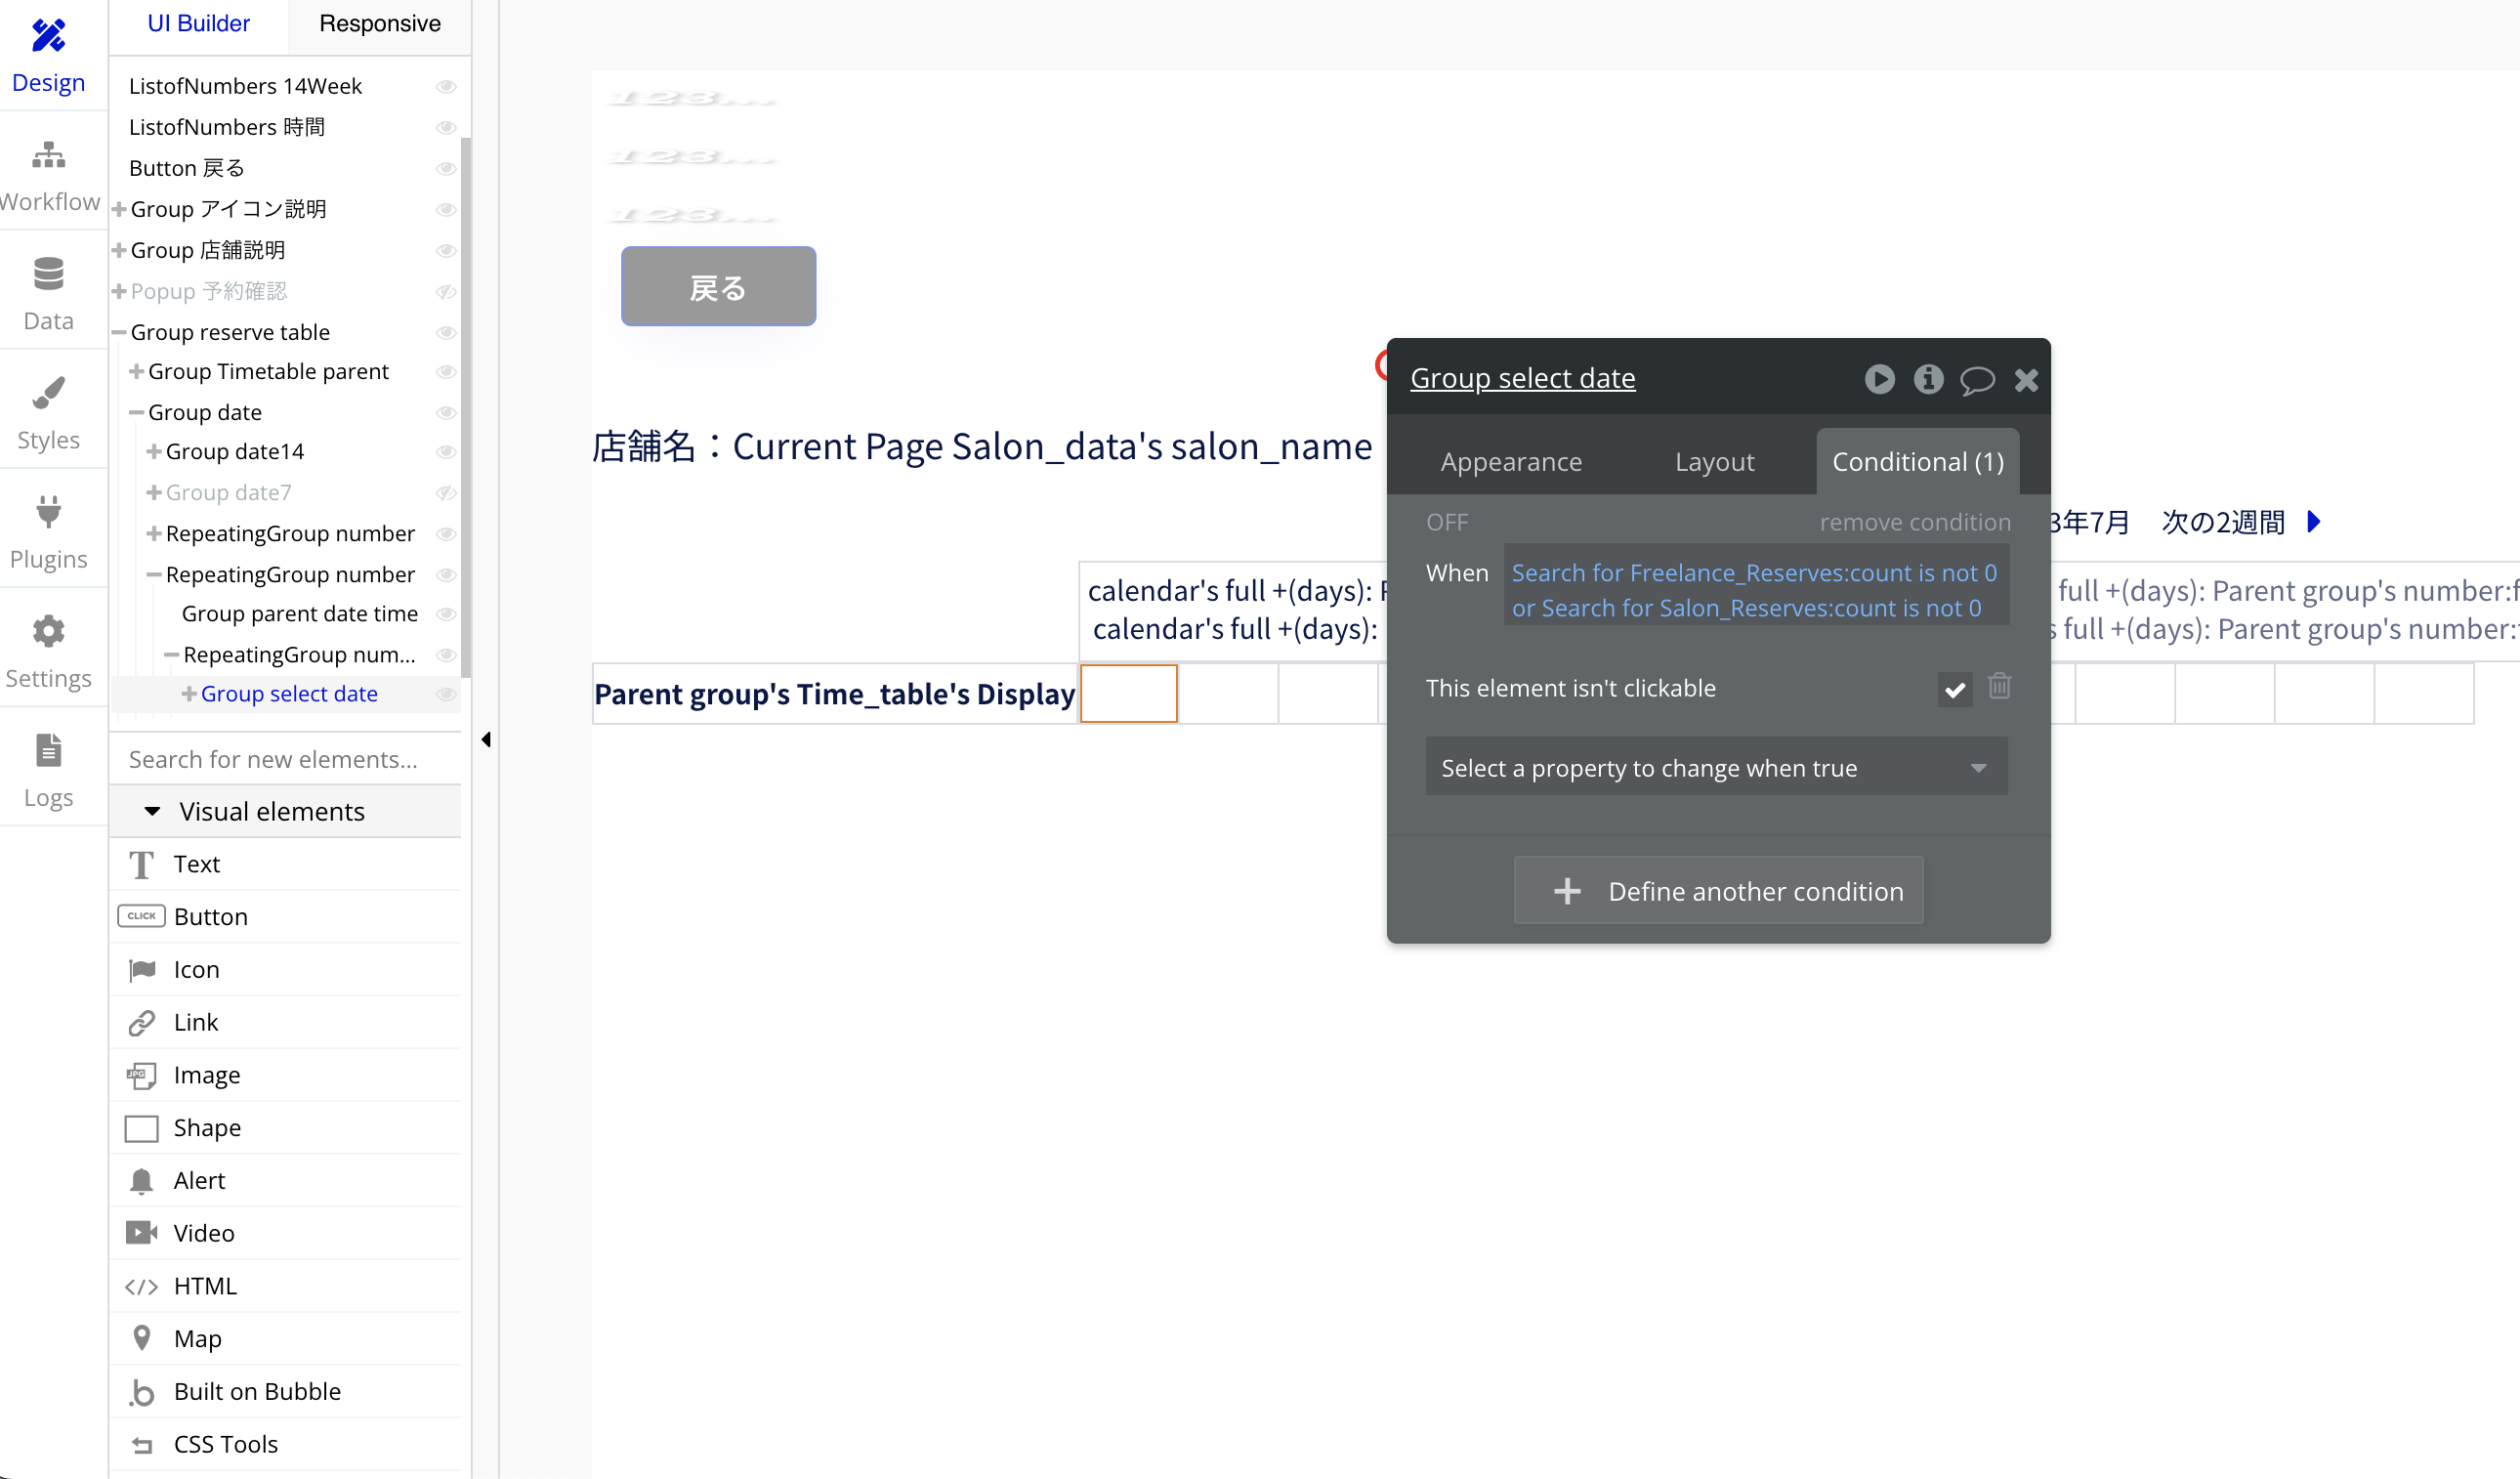
Task: Collapse the Visual elements section
Action: (x=152, y=811)
